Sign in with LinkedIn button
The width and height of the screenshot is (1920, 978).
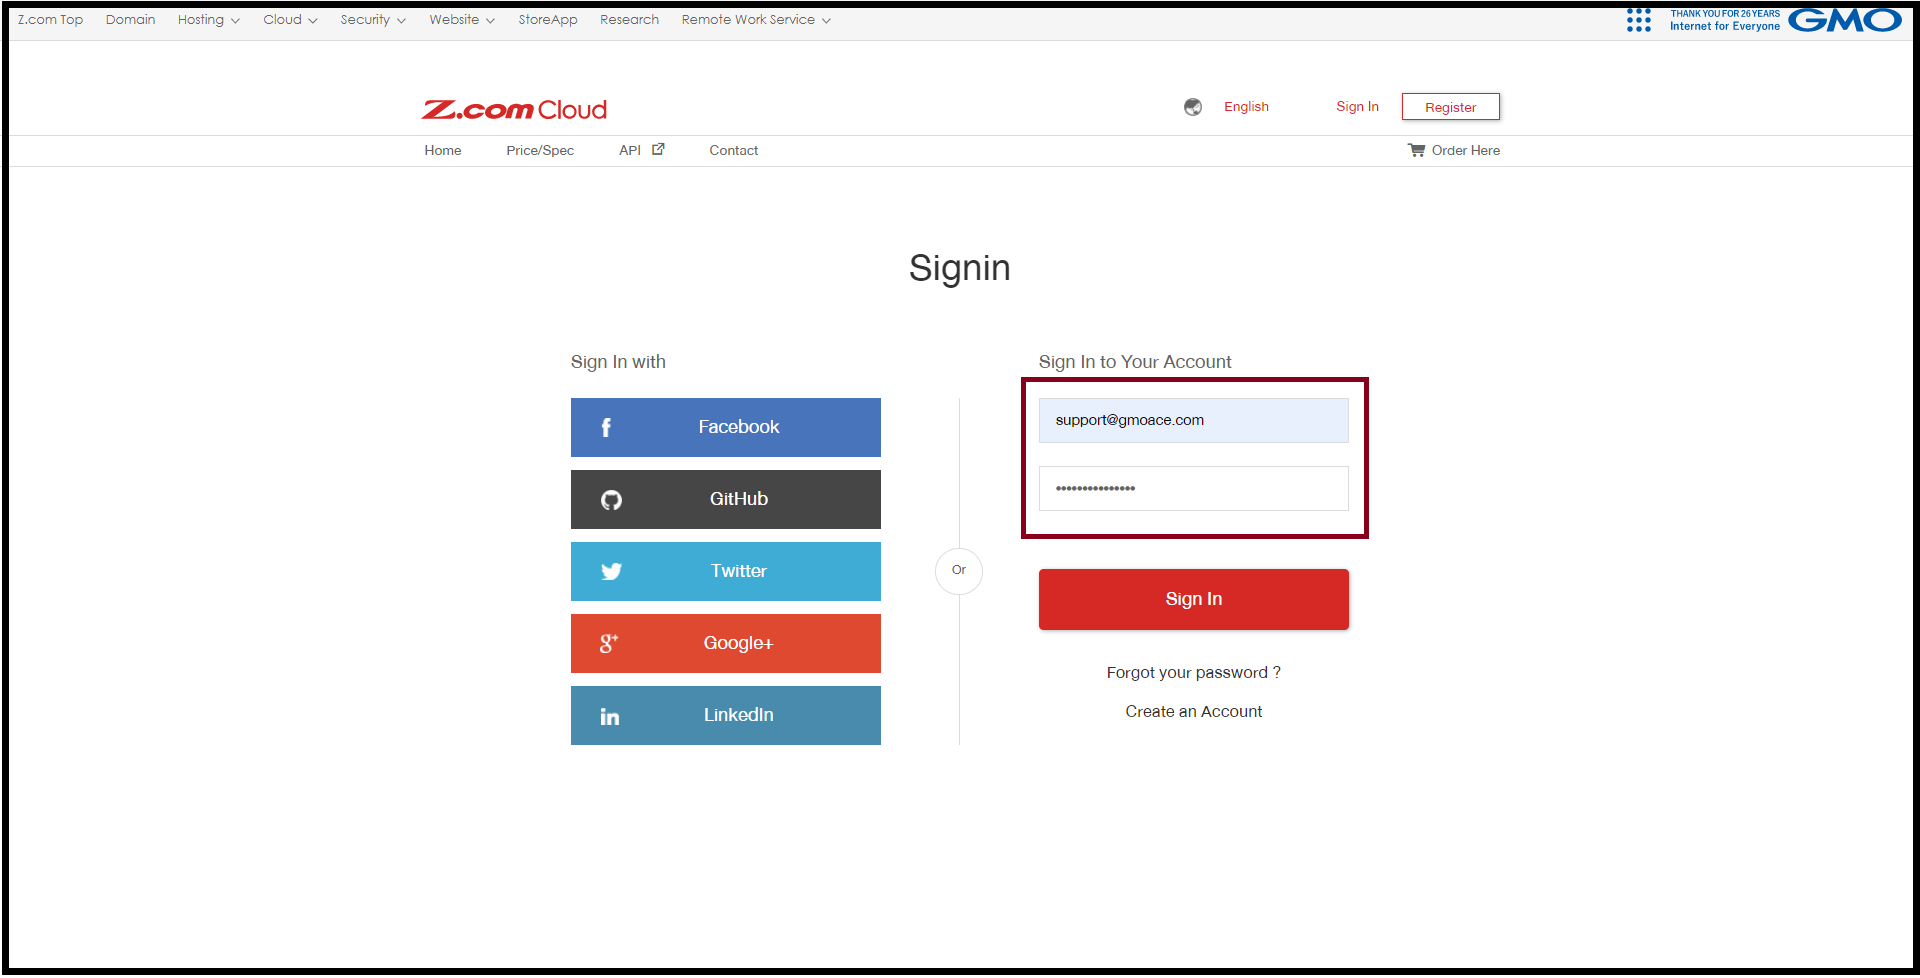[725, 716]
